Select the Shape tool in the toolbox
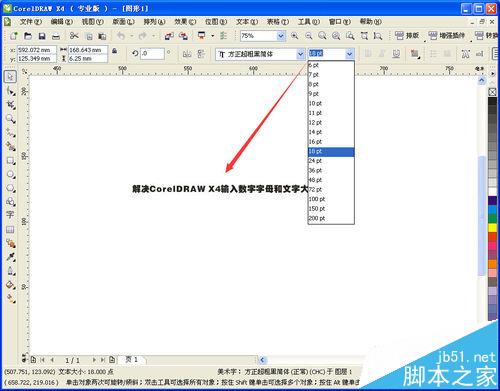Viewport: 500px width, 391px height. coord(10,91)
